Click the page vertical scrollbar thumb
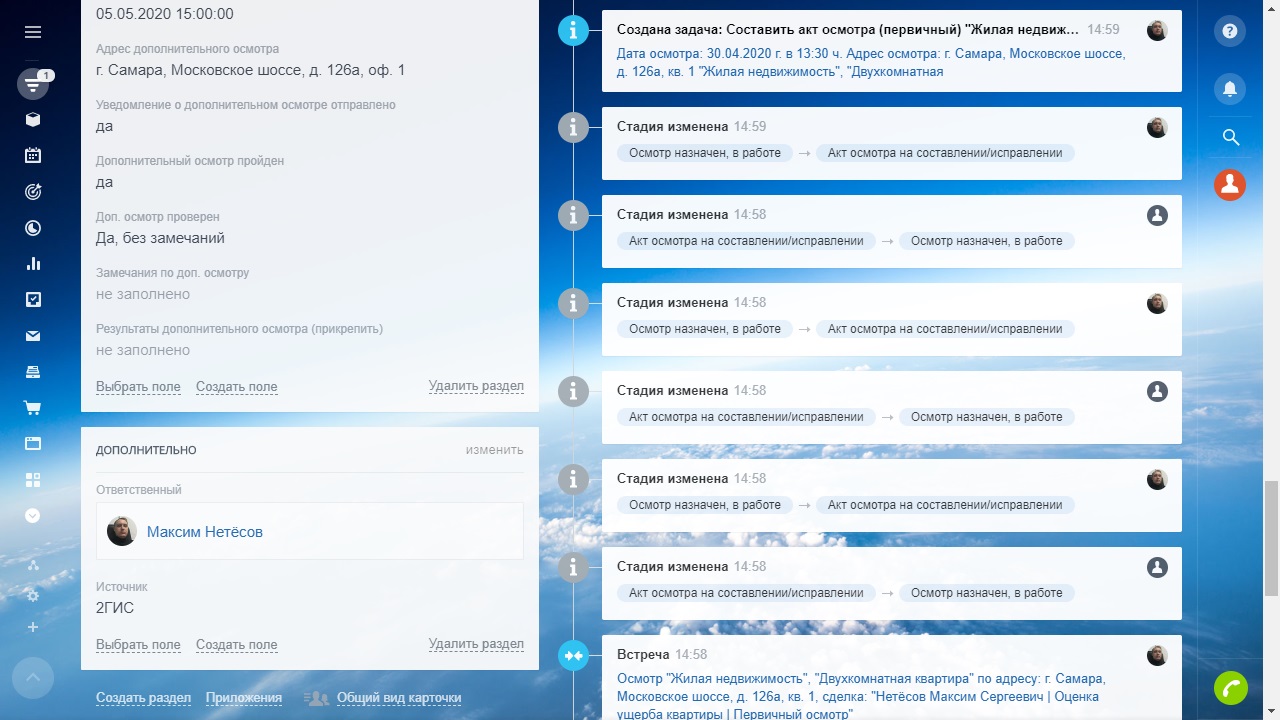The height and width of the screenshot is (720, 1280). 1271,537
